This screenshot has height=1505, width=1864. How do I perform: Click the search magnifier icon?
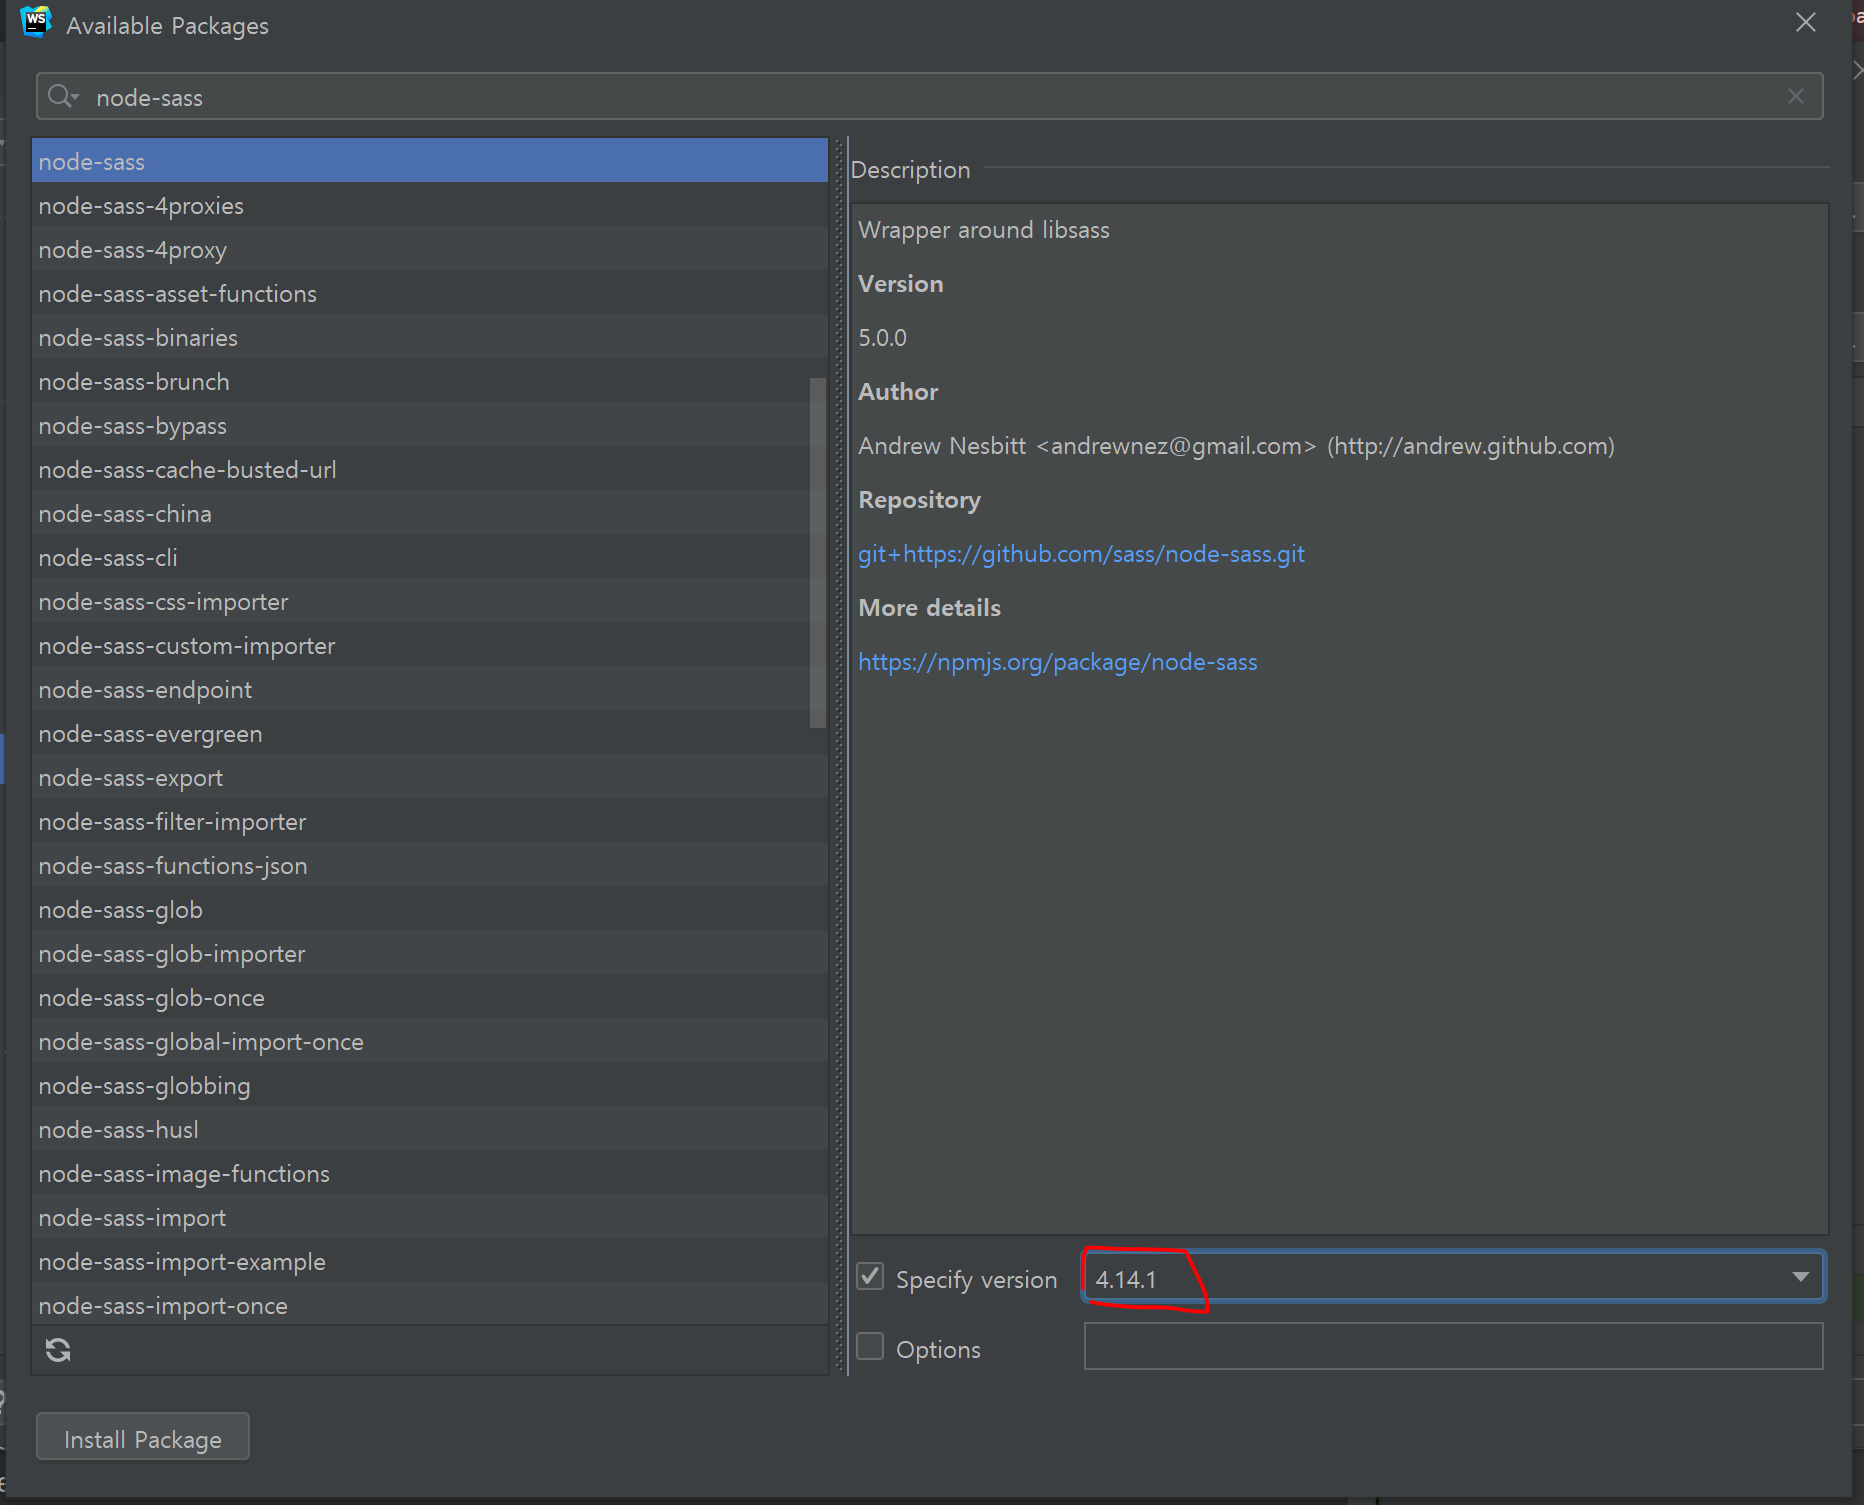(62, 96)
